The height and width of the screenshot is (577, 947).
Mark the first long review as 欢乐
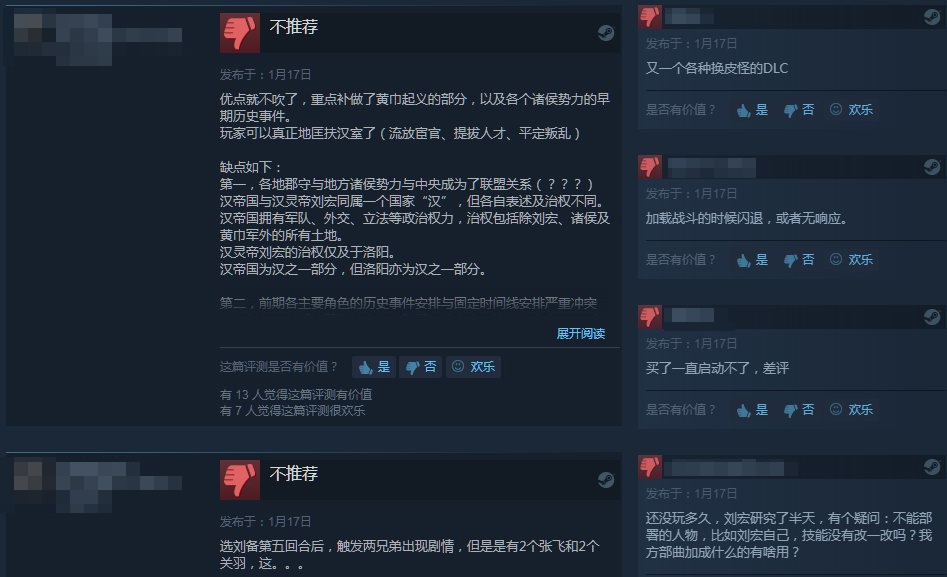(x=473, y=367)
